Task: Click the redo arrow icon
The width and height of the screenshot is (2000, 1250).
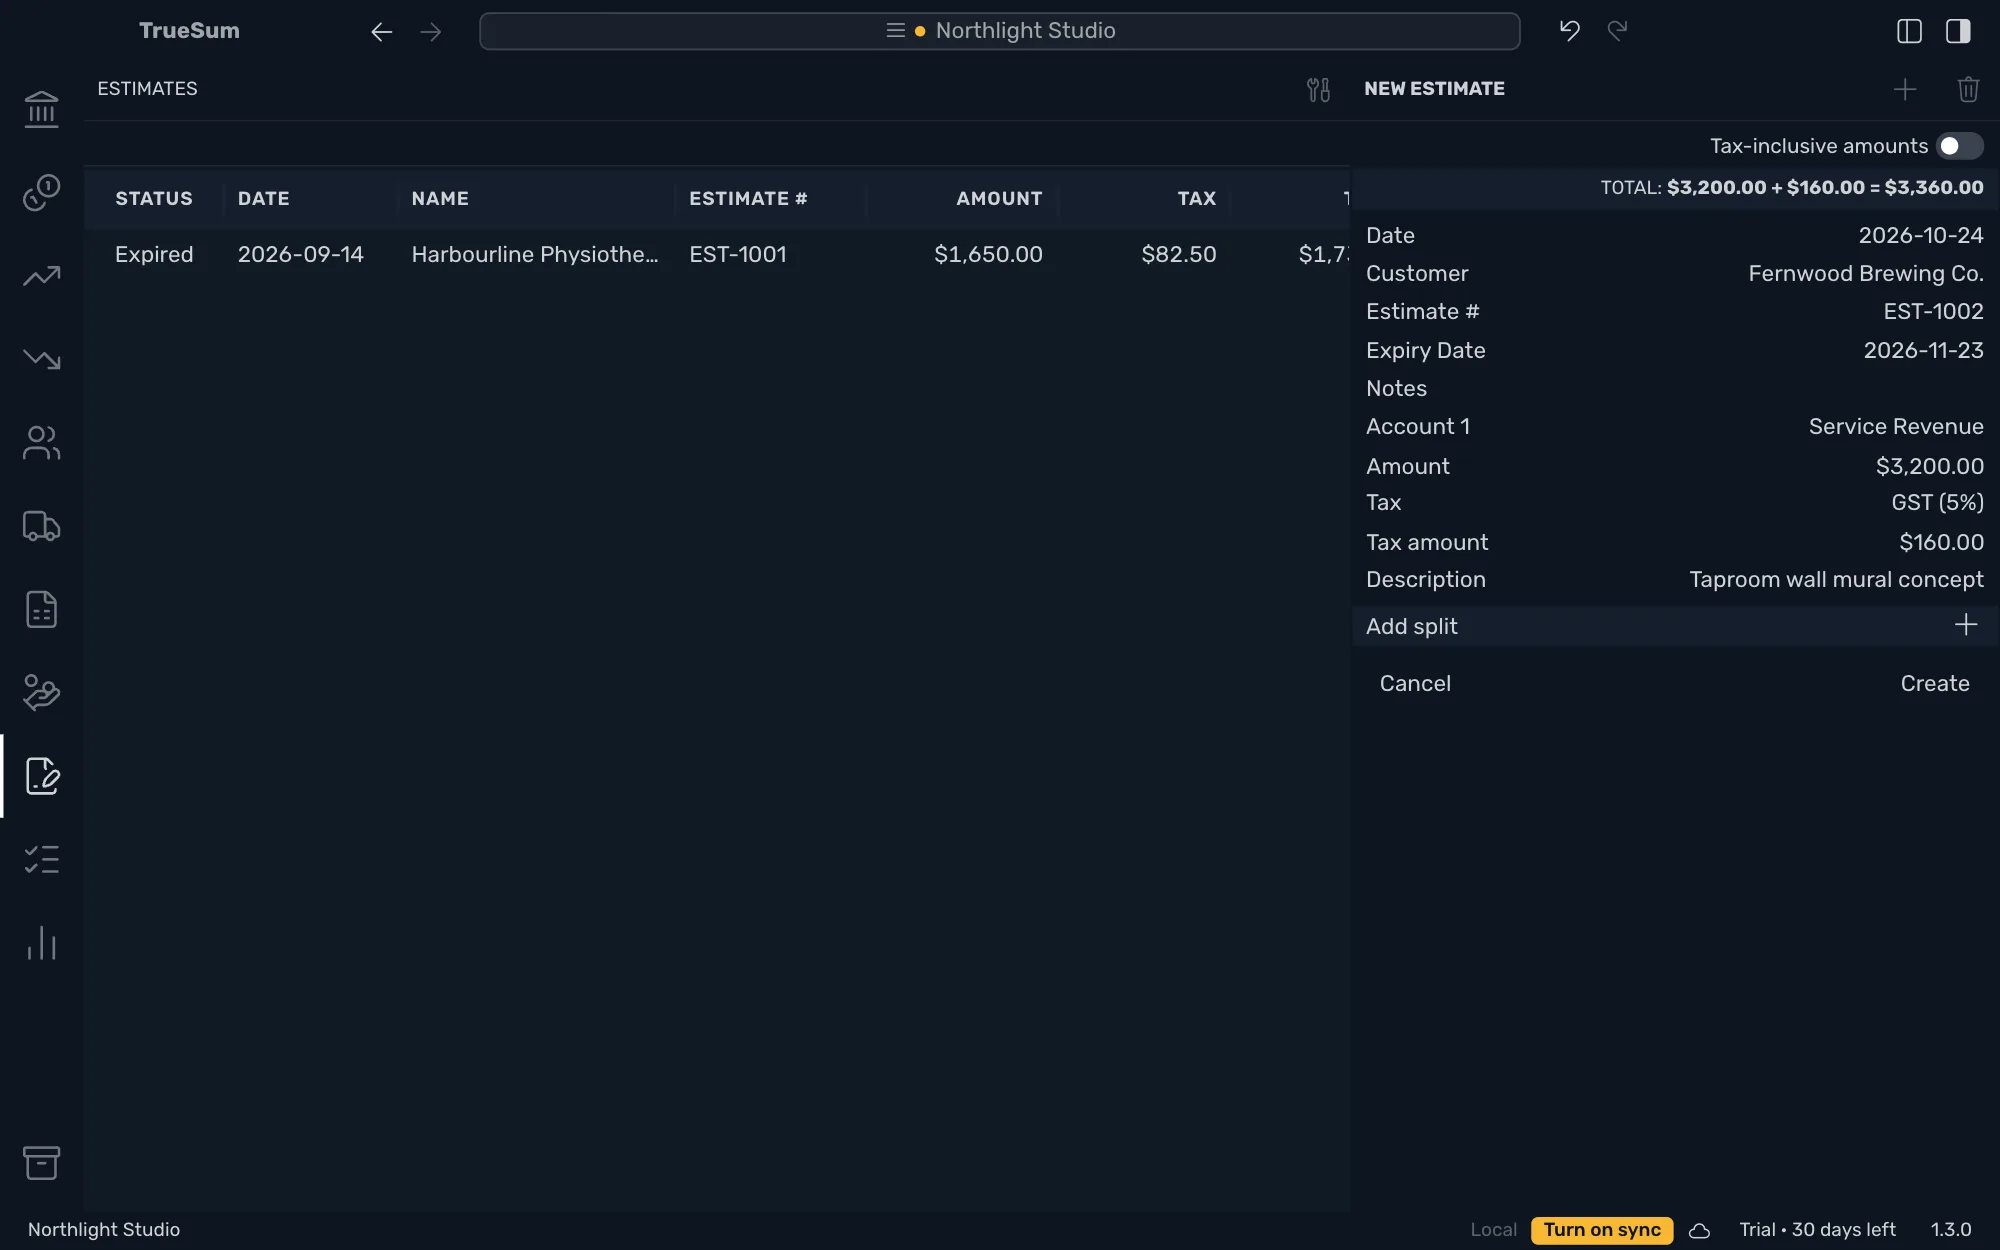Action: point(1617,31)
